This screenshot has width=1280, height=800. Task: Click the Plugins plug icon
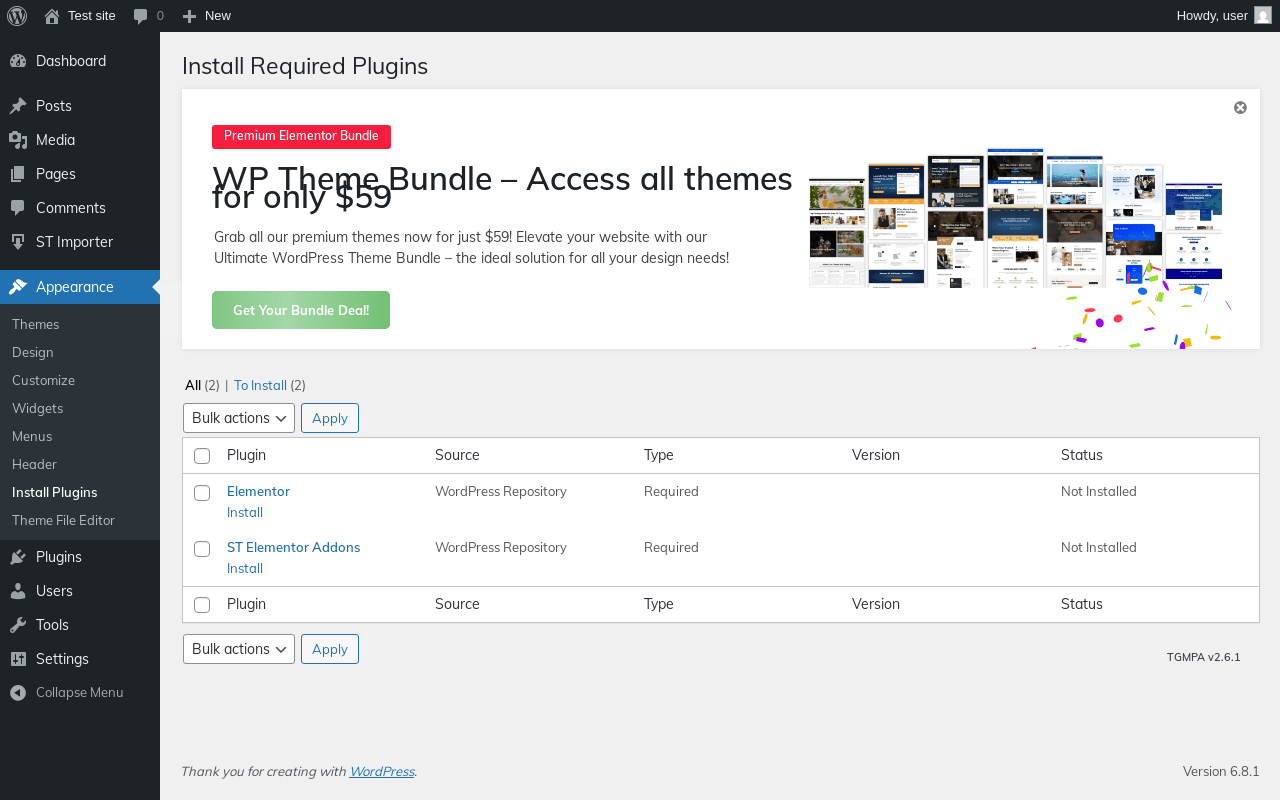point(18,557)
